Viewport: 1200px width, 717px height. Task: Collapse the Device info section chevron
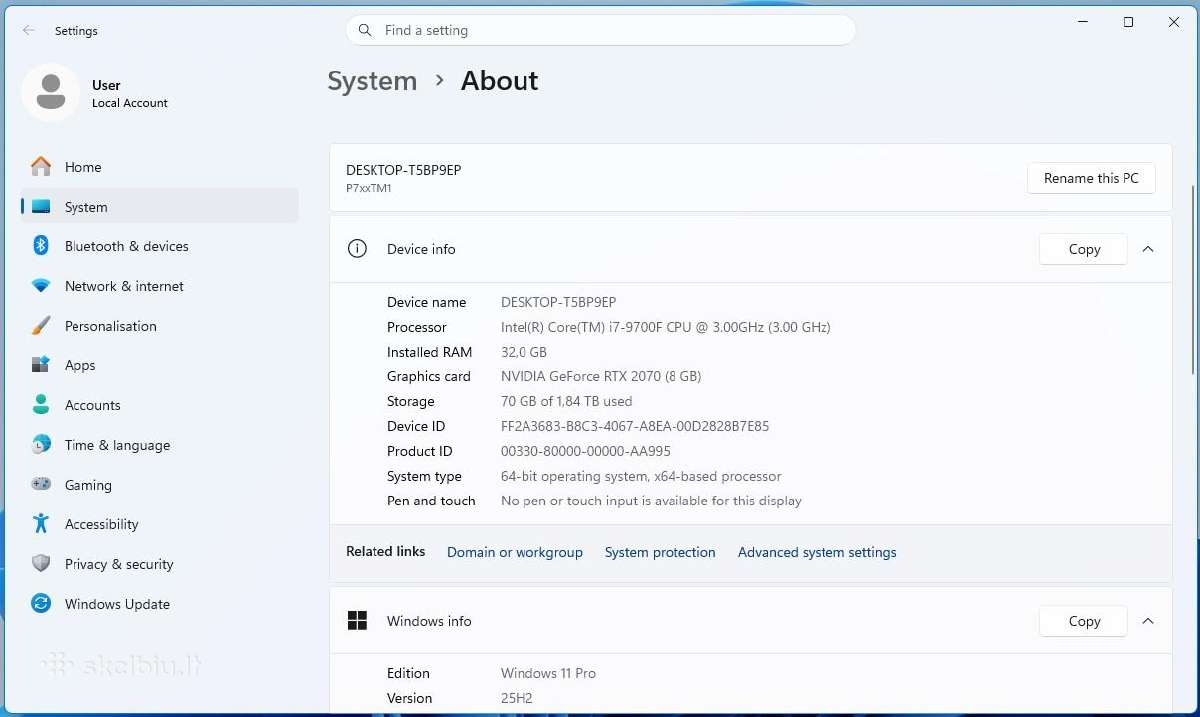click(1148, 249)
